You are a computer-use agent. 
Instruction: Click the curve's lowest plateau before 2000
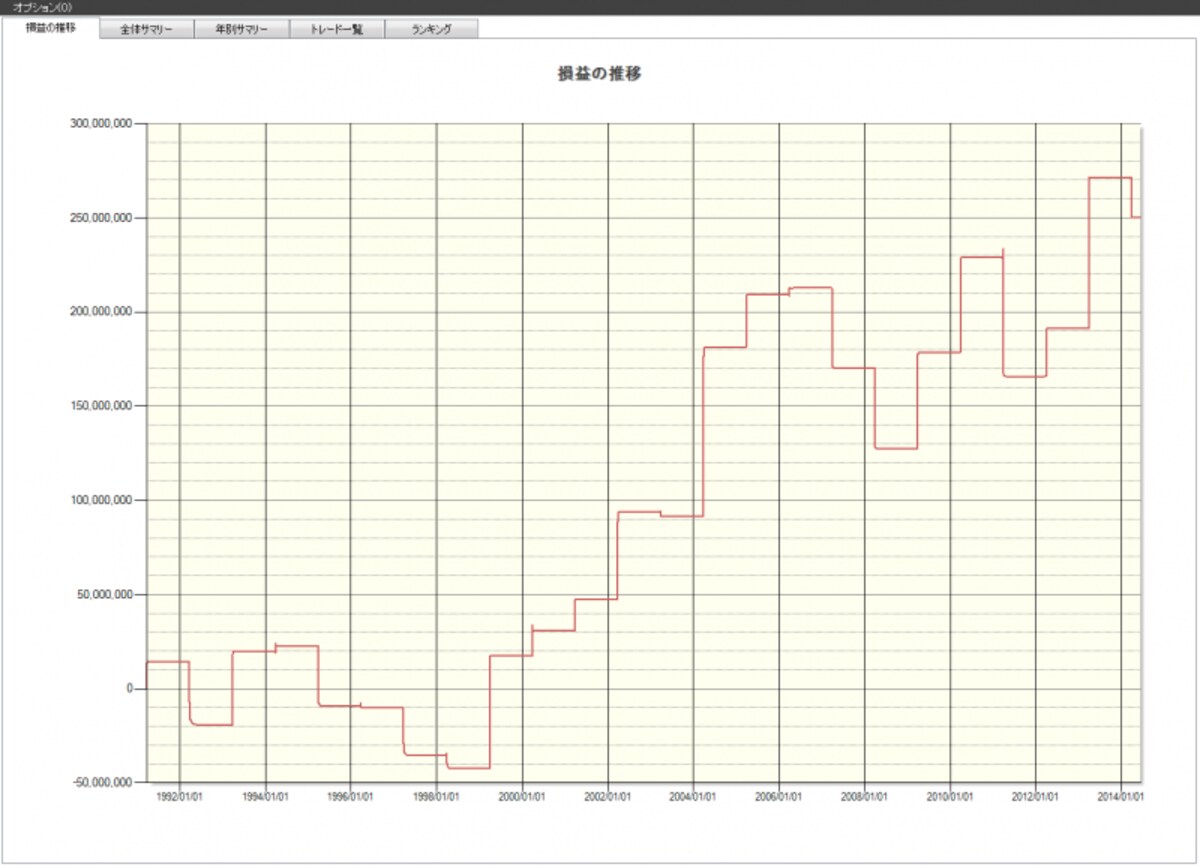click(468, 768)
